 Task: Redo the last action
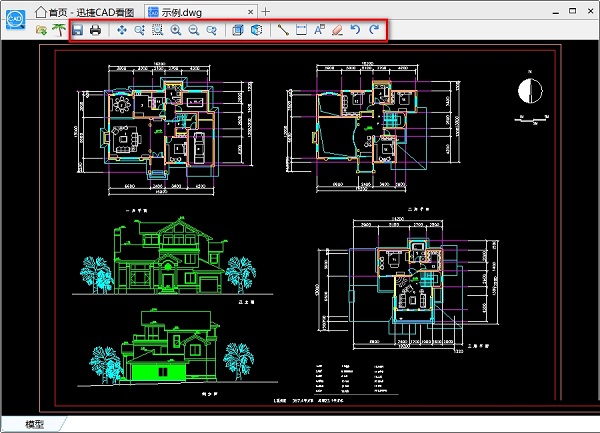[x=374, y=29]
